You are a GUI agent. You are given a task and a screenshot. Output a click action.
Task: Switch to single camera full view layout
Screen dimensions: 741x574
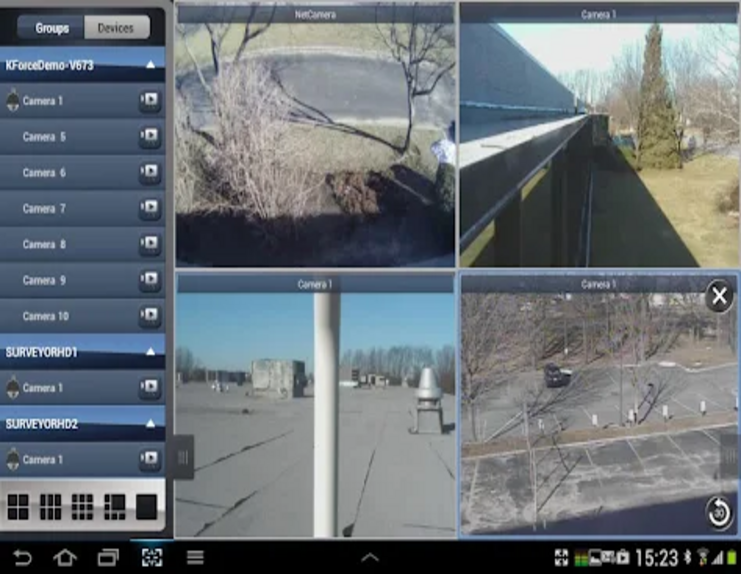point(146,507)
